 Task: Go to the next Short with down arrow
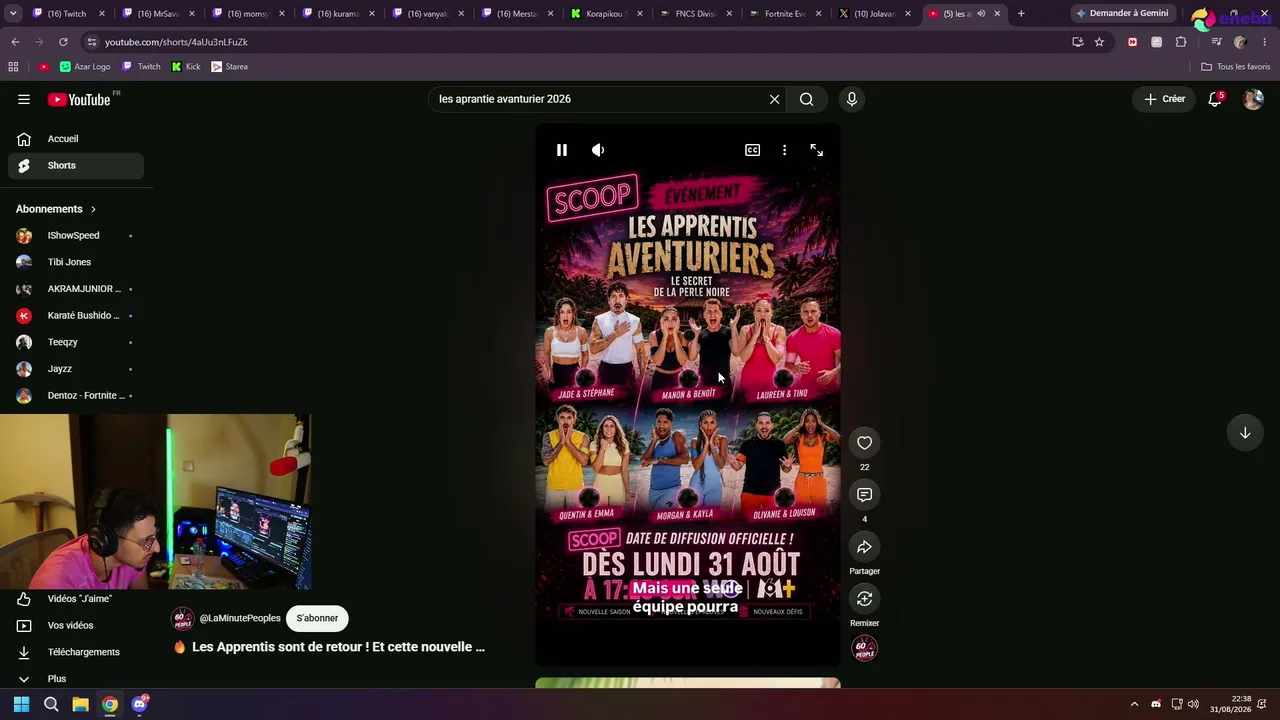tap(1245, 433)
